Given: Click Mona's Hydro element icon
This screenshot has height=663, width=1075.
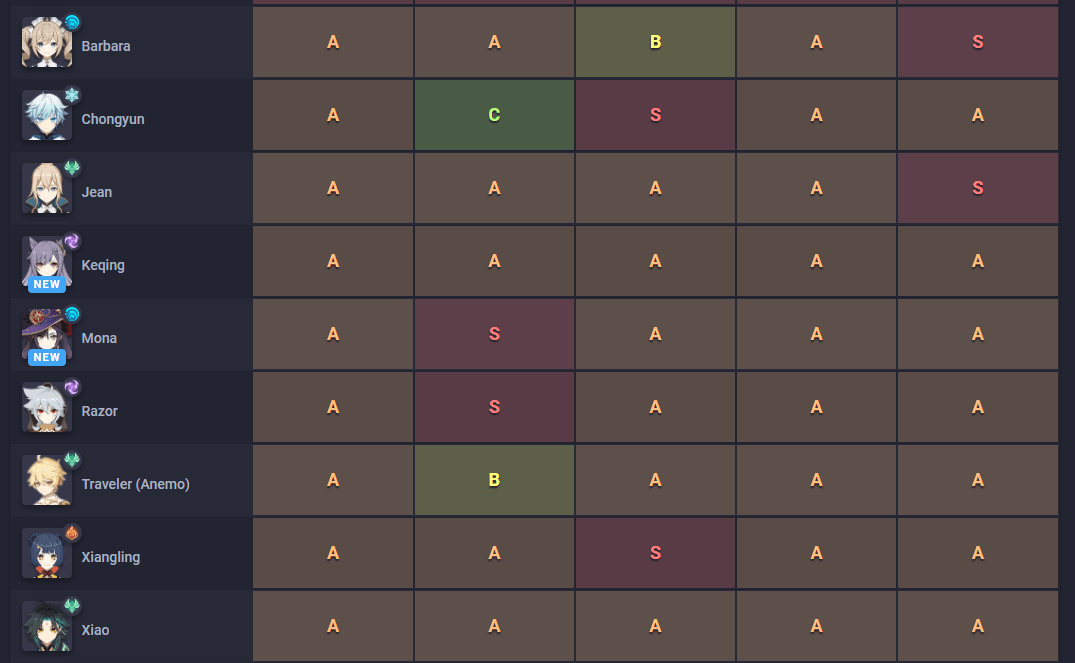Looking at the screenshot, I should point(72,314).
